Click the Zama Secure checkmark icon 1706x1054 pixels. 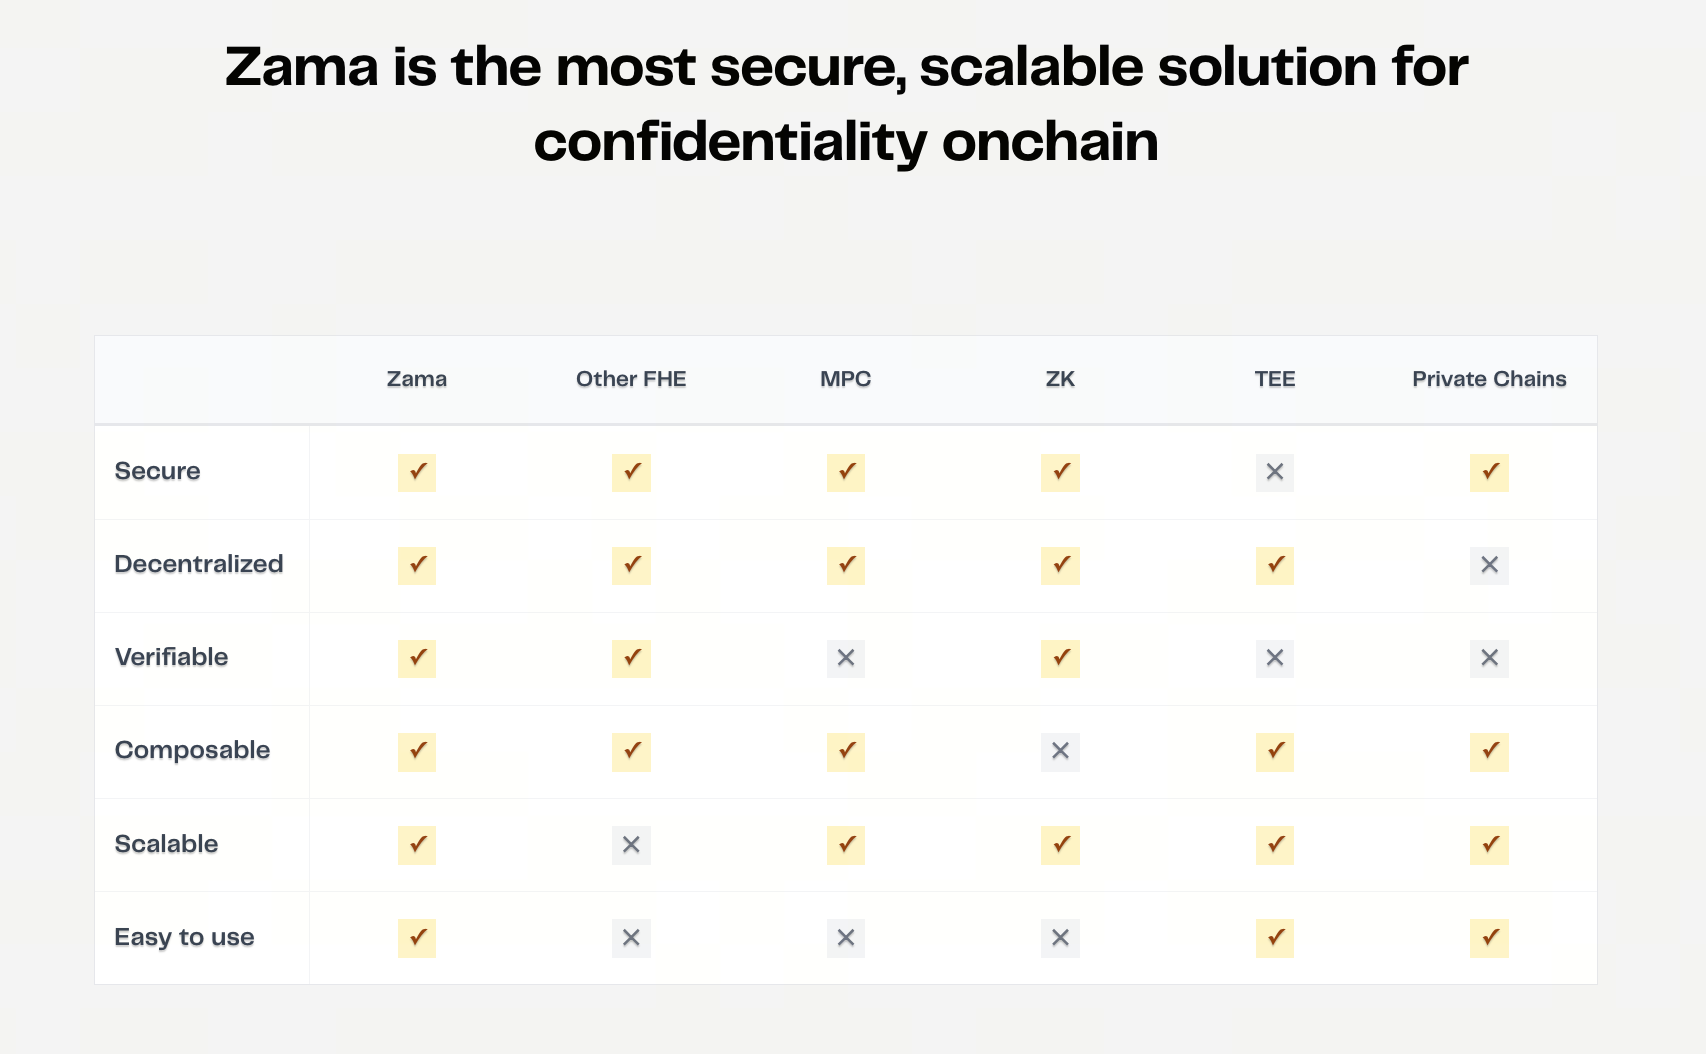coord(417,472)
